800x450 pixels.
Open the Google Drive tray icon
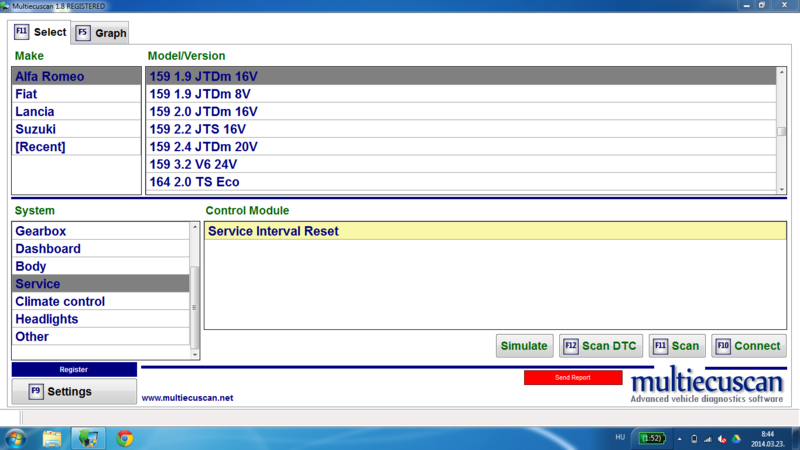click(x=736, y=439)
